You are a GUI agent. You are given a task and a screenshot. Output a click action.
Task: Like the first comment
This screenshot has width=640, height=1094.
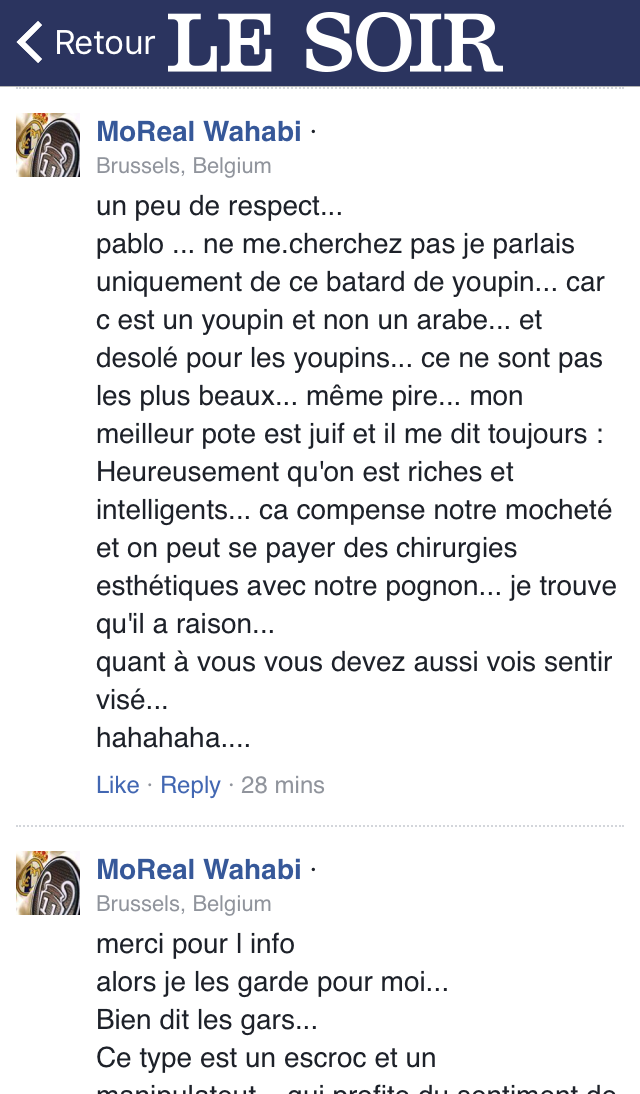click(x=118, y=785)
